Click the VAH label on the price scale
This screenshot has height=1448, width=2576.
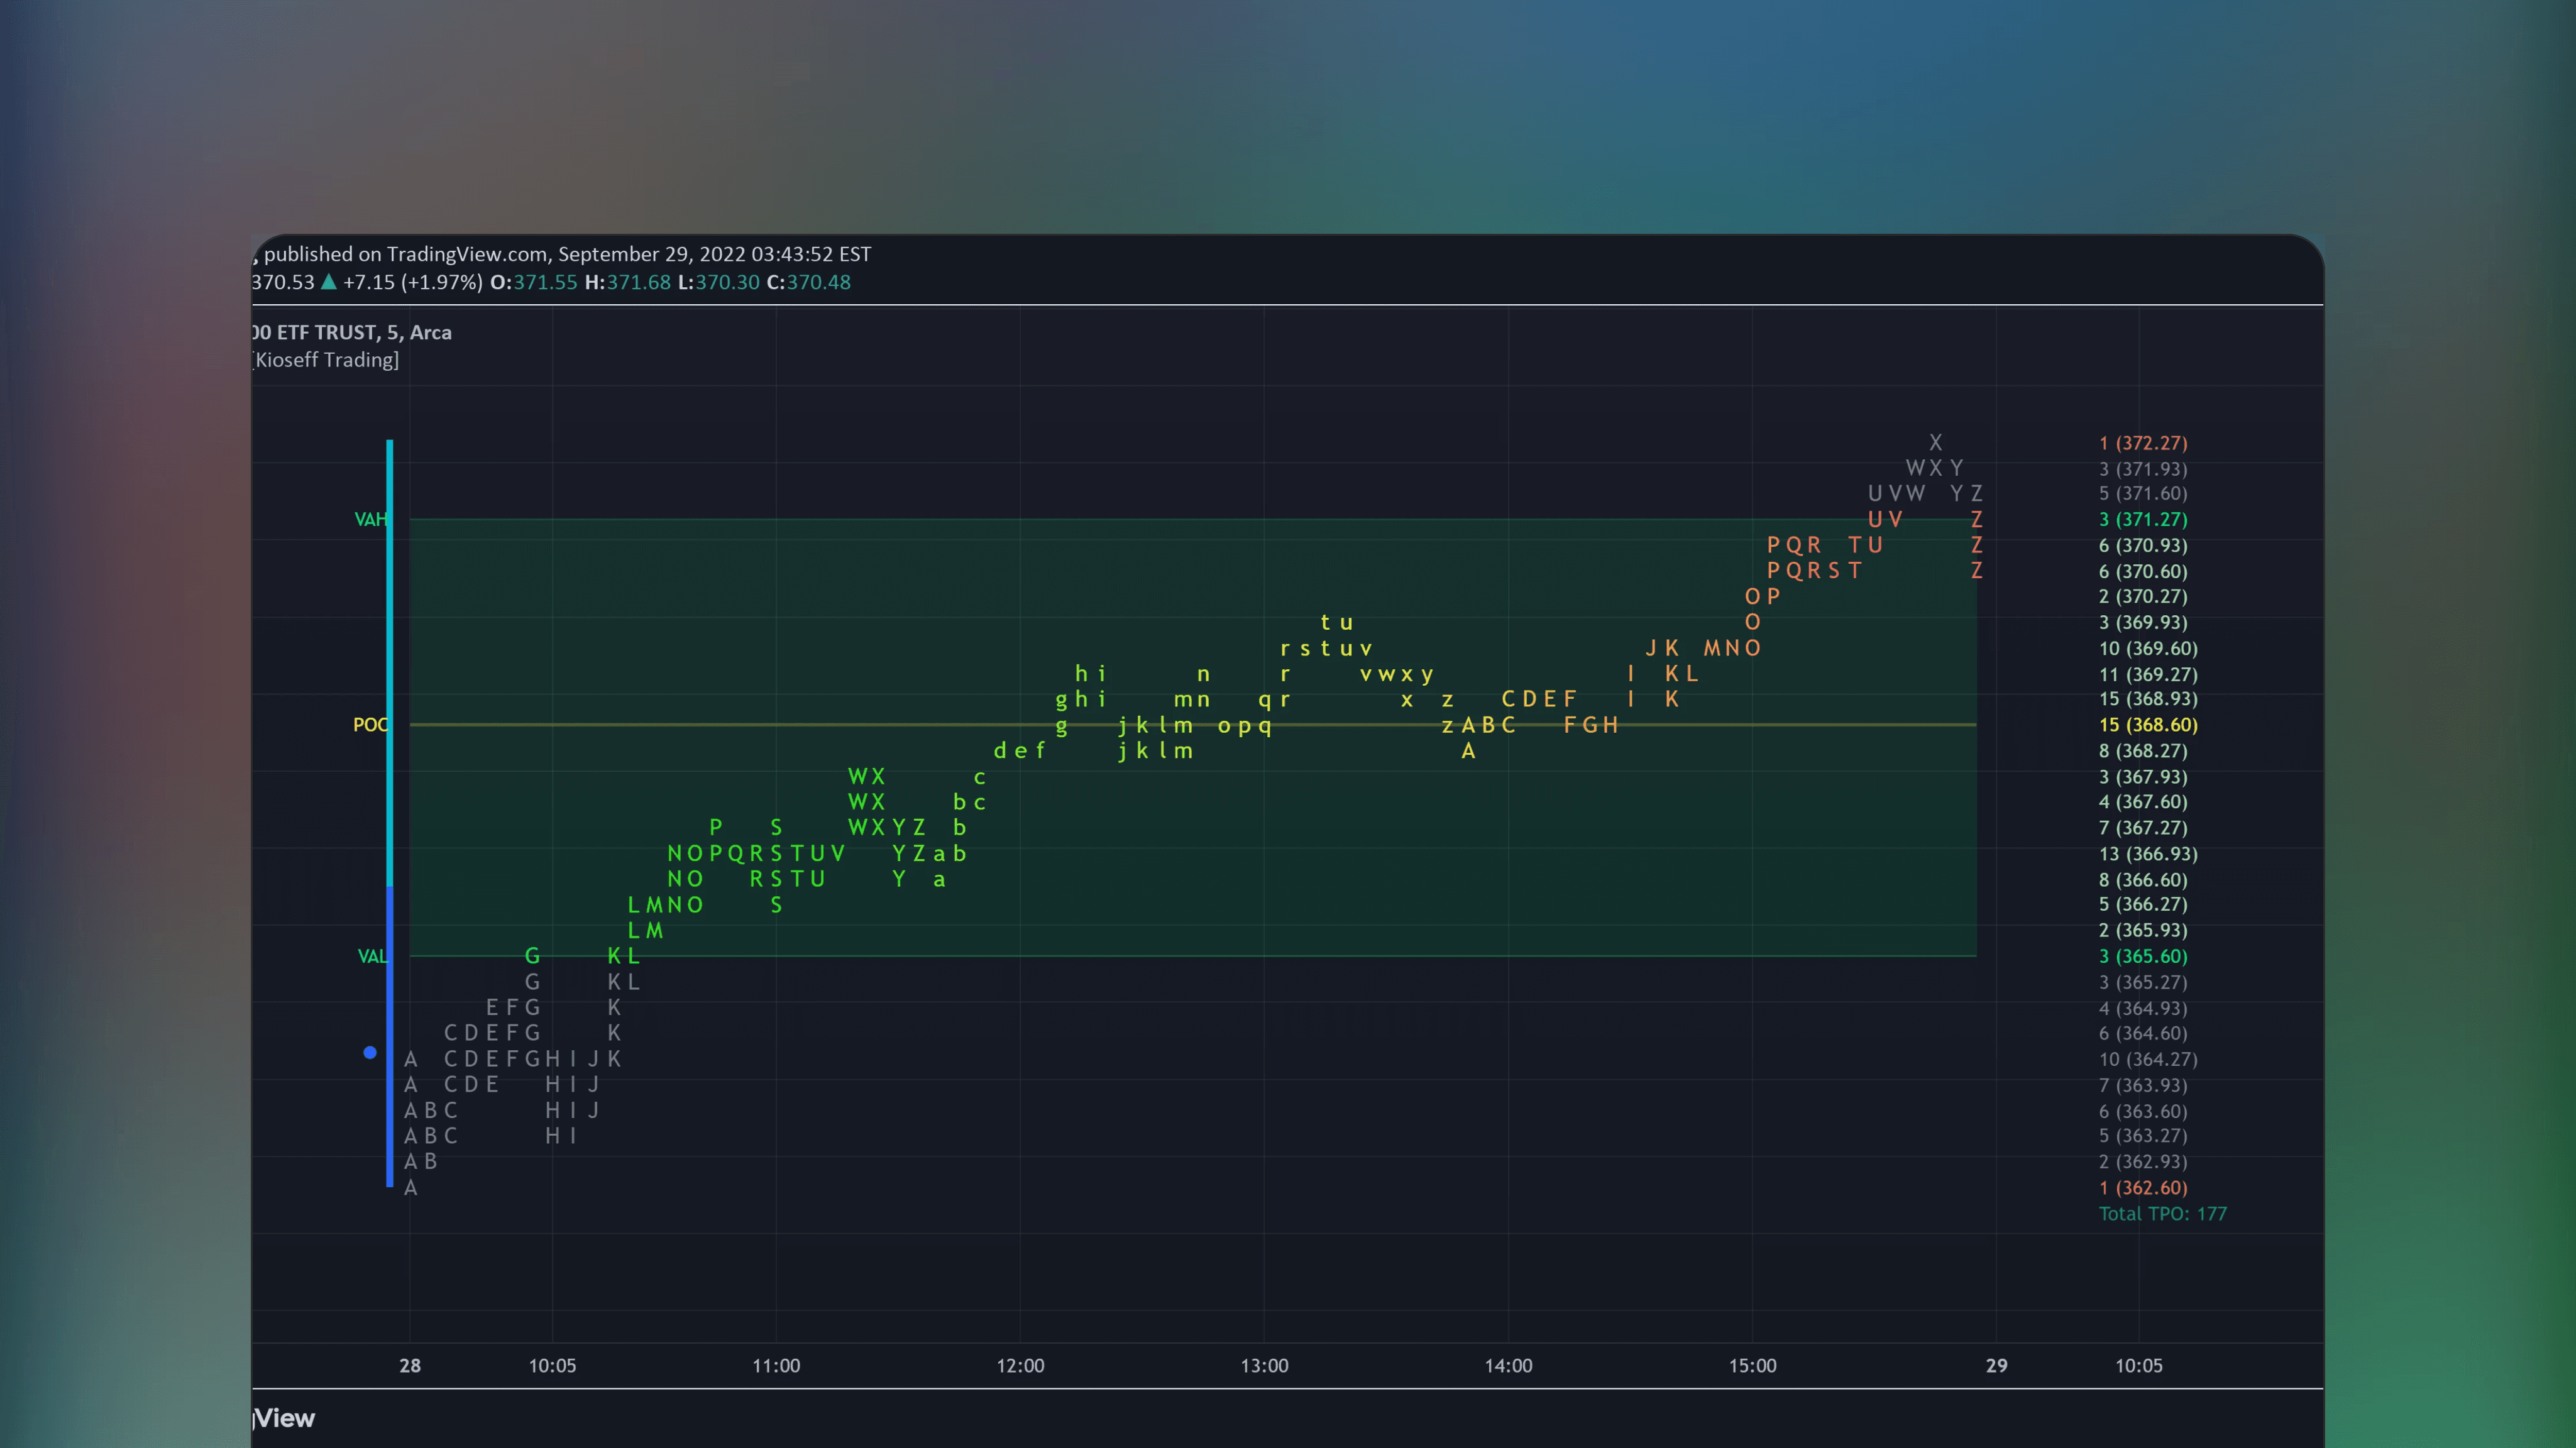371,519
